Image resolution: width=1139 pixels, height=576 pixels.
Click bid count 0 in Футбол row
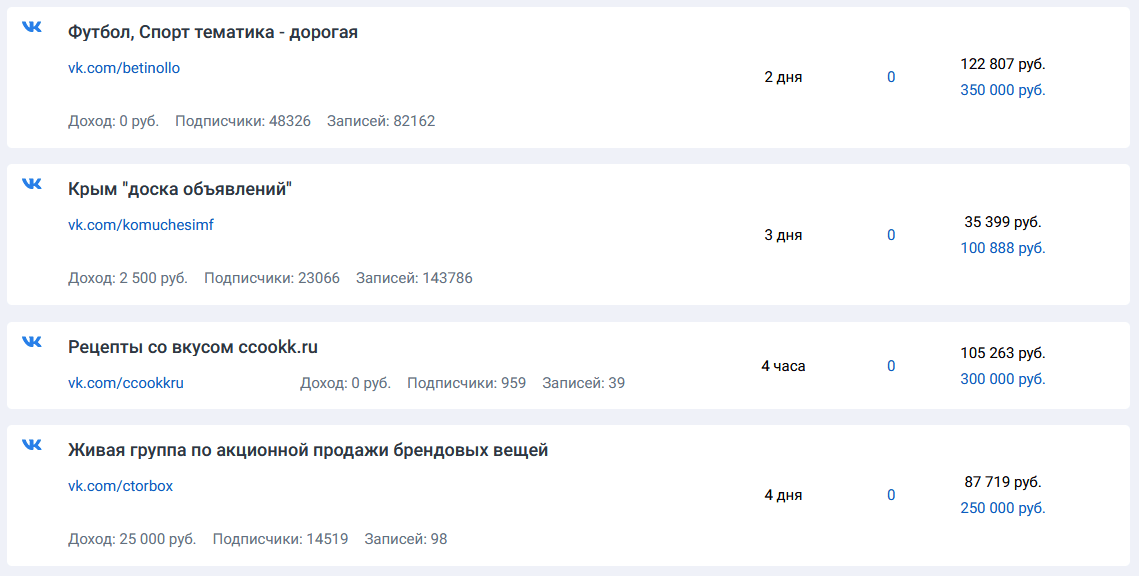[891, 77]
